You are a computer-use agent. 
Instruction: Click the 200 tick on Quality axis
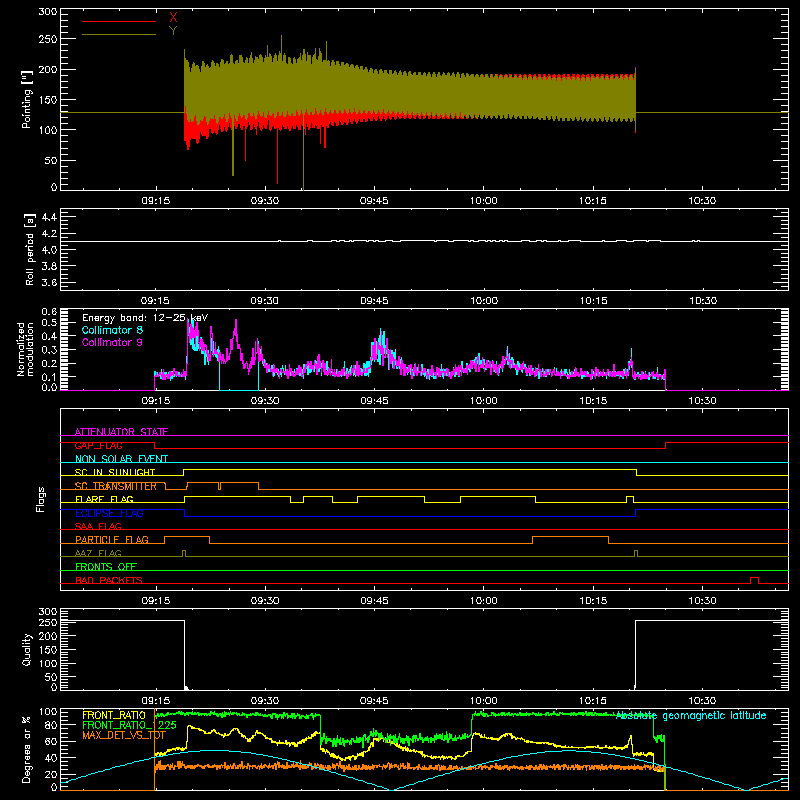pos(48,636)
